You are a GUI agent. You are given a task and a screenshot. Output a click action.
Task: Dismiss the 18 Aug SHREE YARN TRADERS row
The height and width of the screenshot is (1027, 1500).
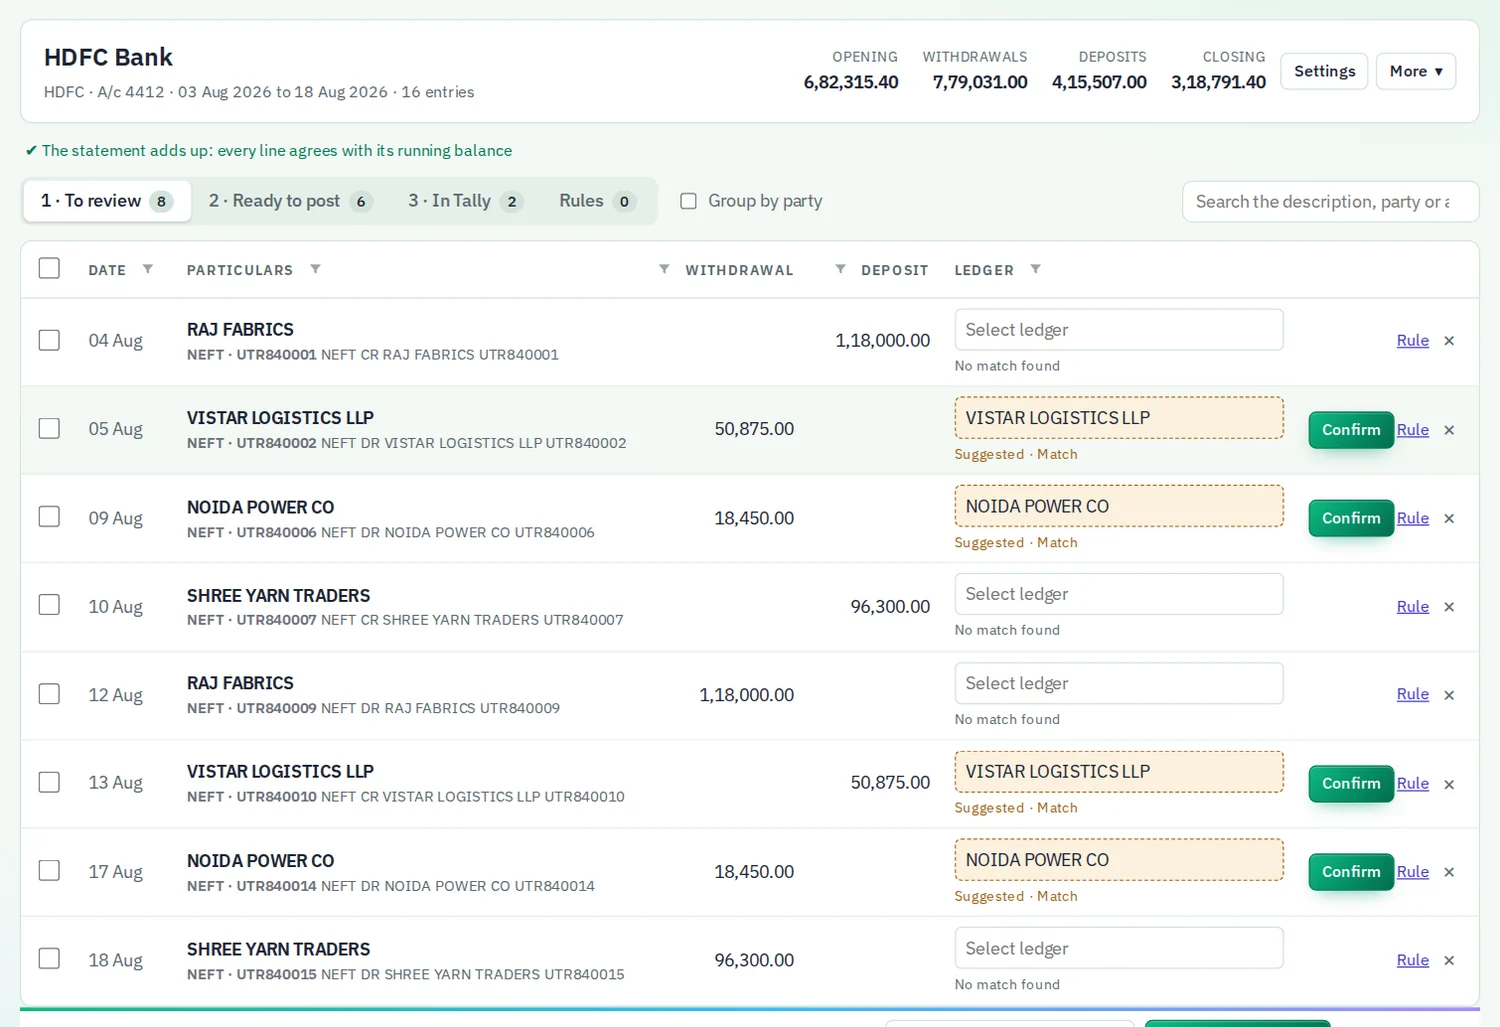click(1449, 960)
